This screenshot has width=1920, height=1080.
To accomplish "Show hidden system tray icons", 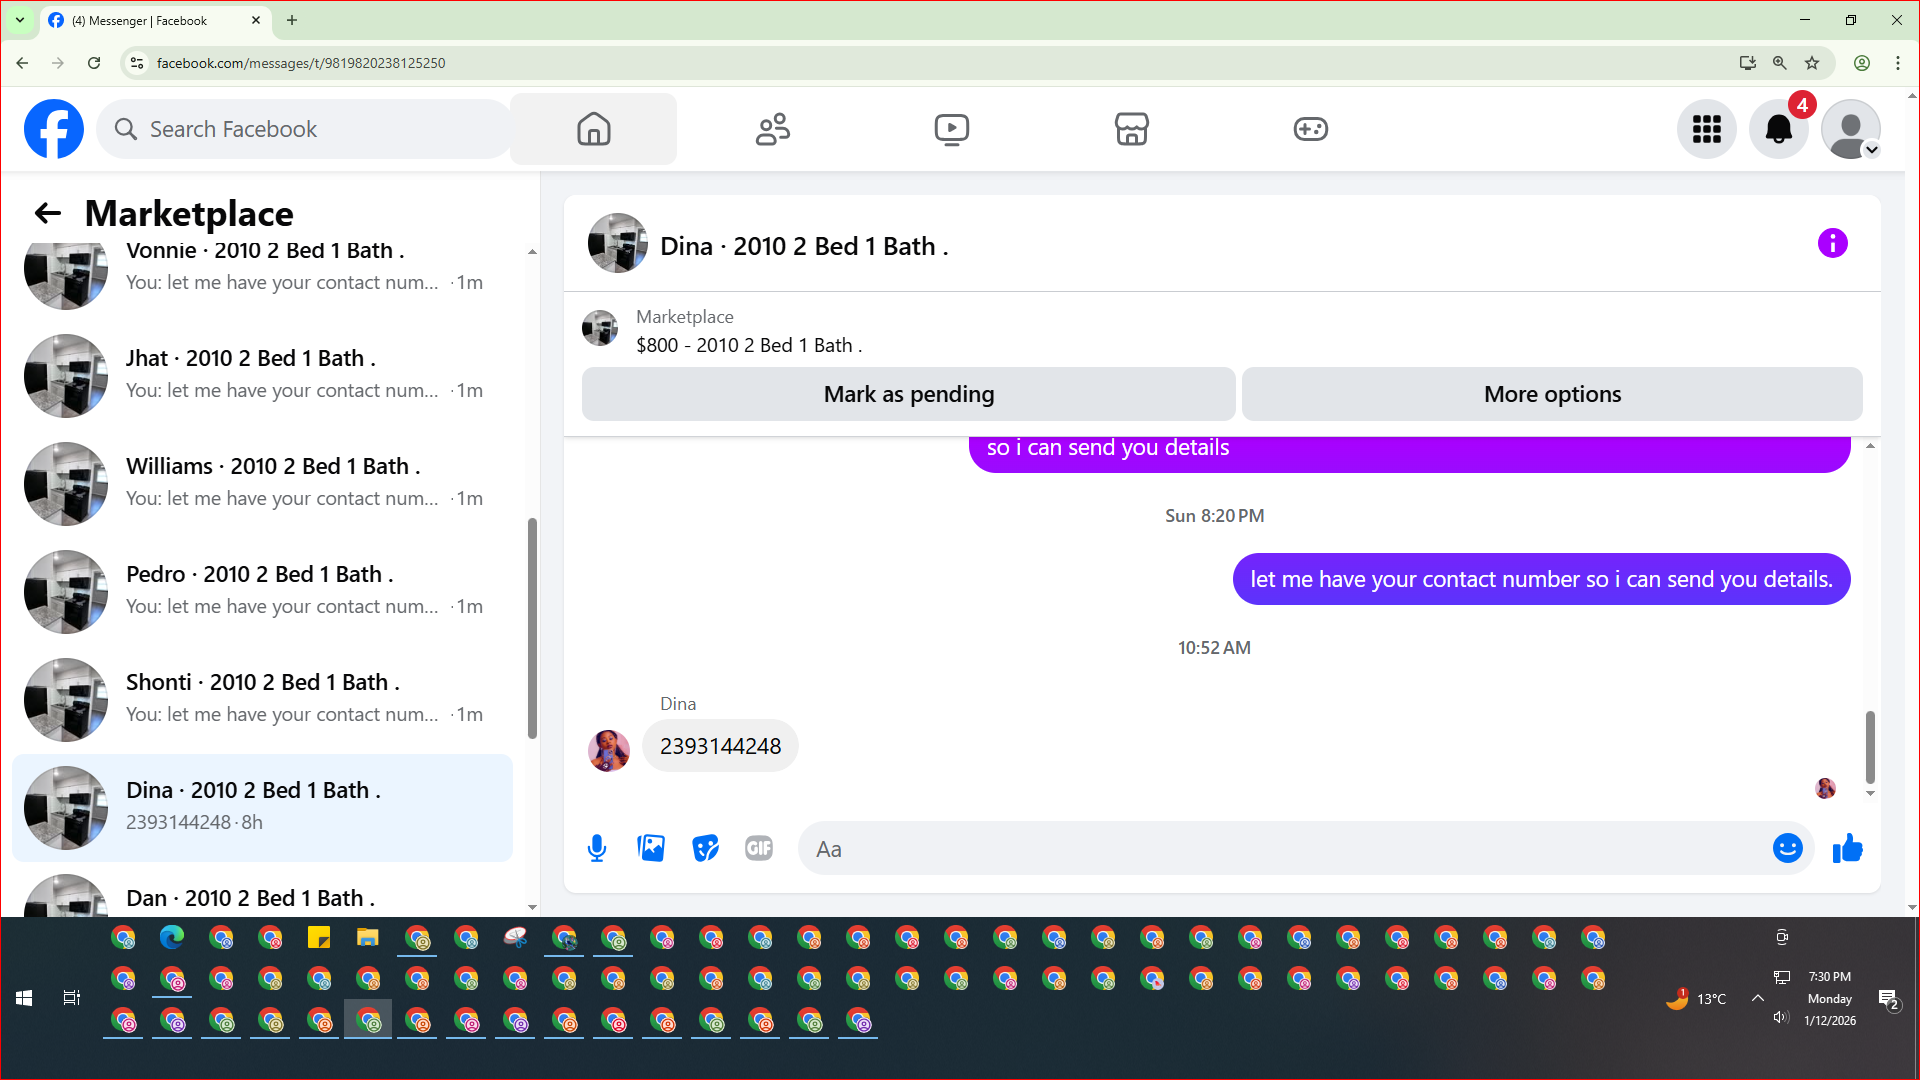I will 1757,998.
